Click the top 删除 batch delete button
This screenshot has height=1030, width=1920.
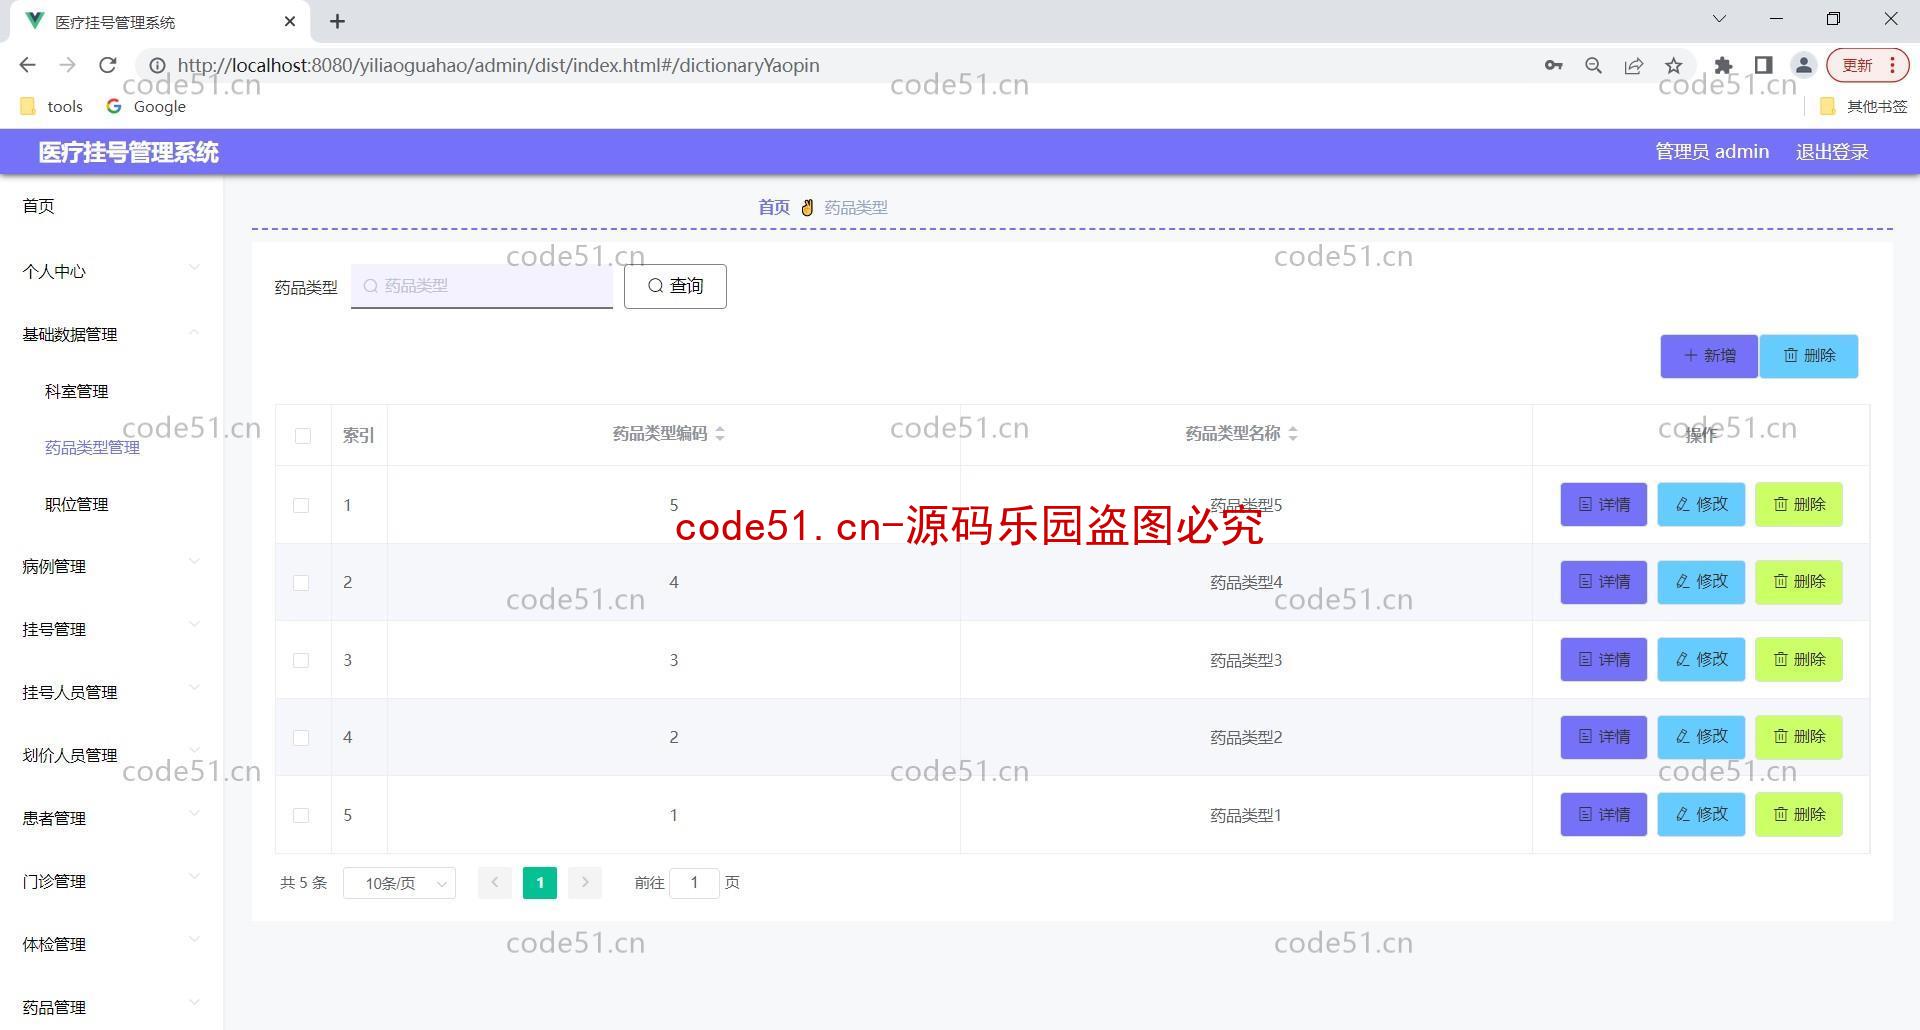pos(1809,356)
